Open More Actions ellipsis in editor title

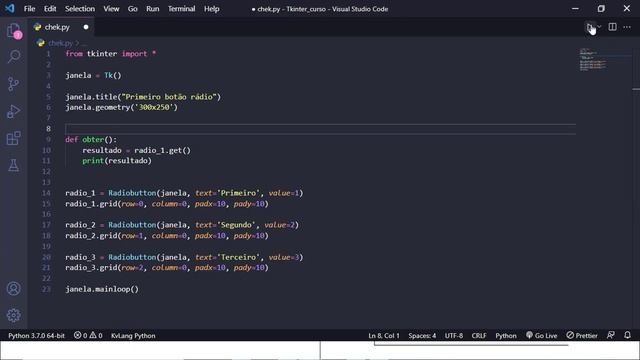pyautogui.click(x=627, y=27)
